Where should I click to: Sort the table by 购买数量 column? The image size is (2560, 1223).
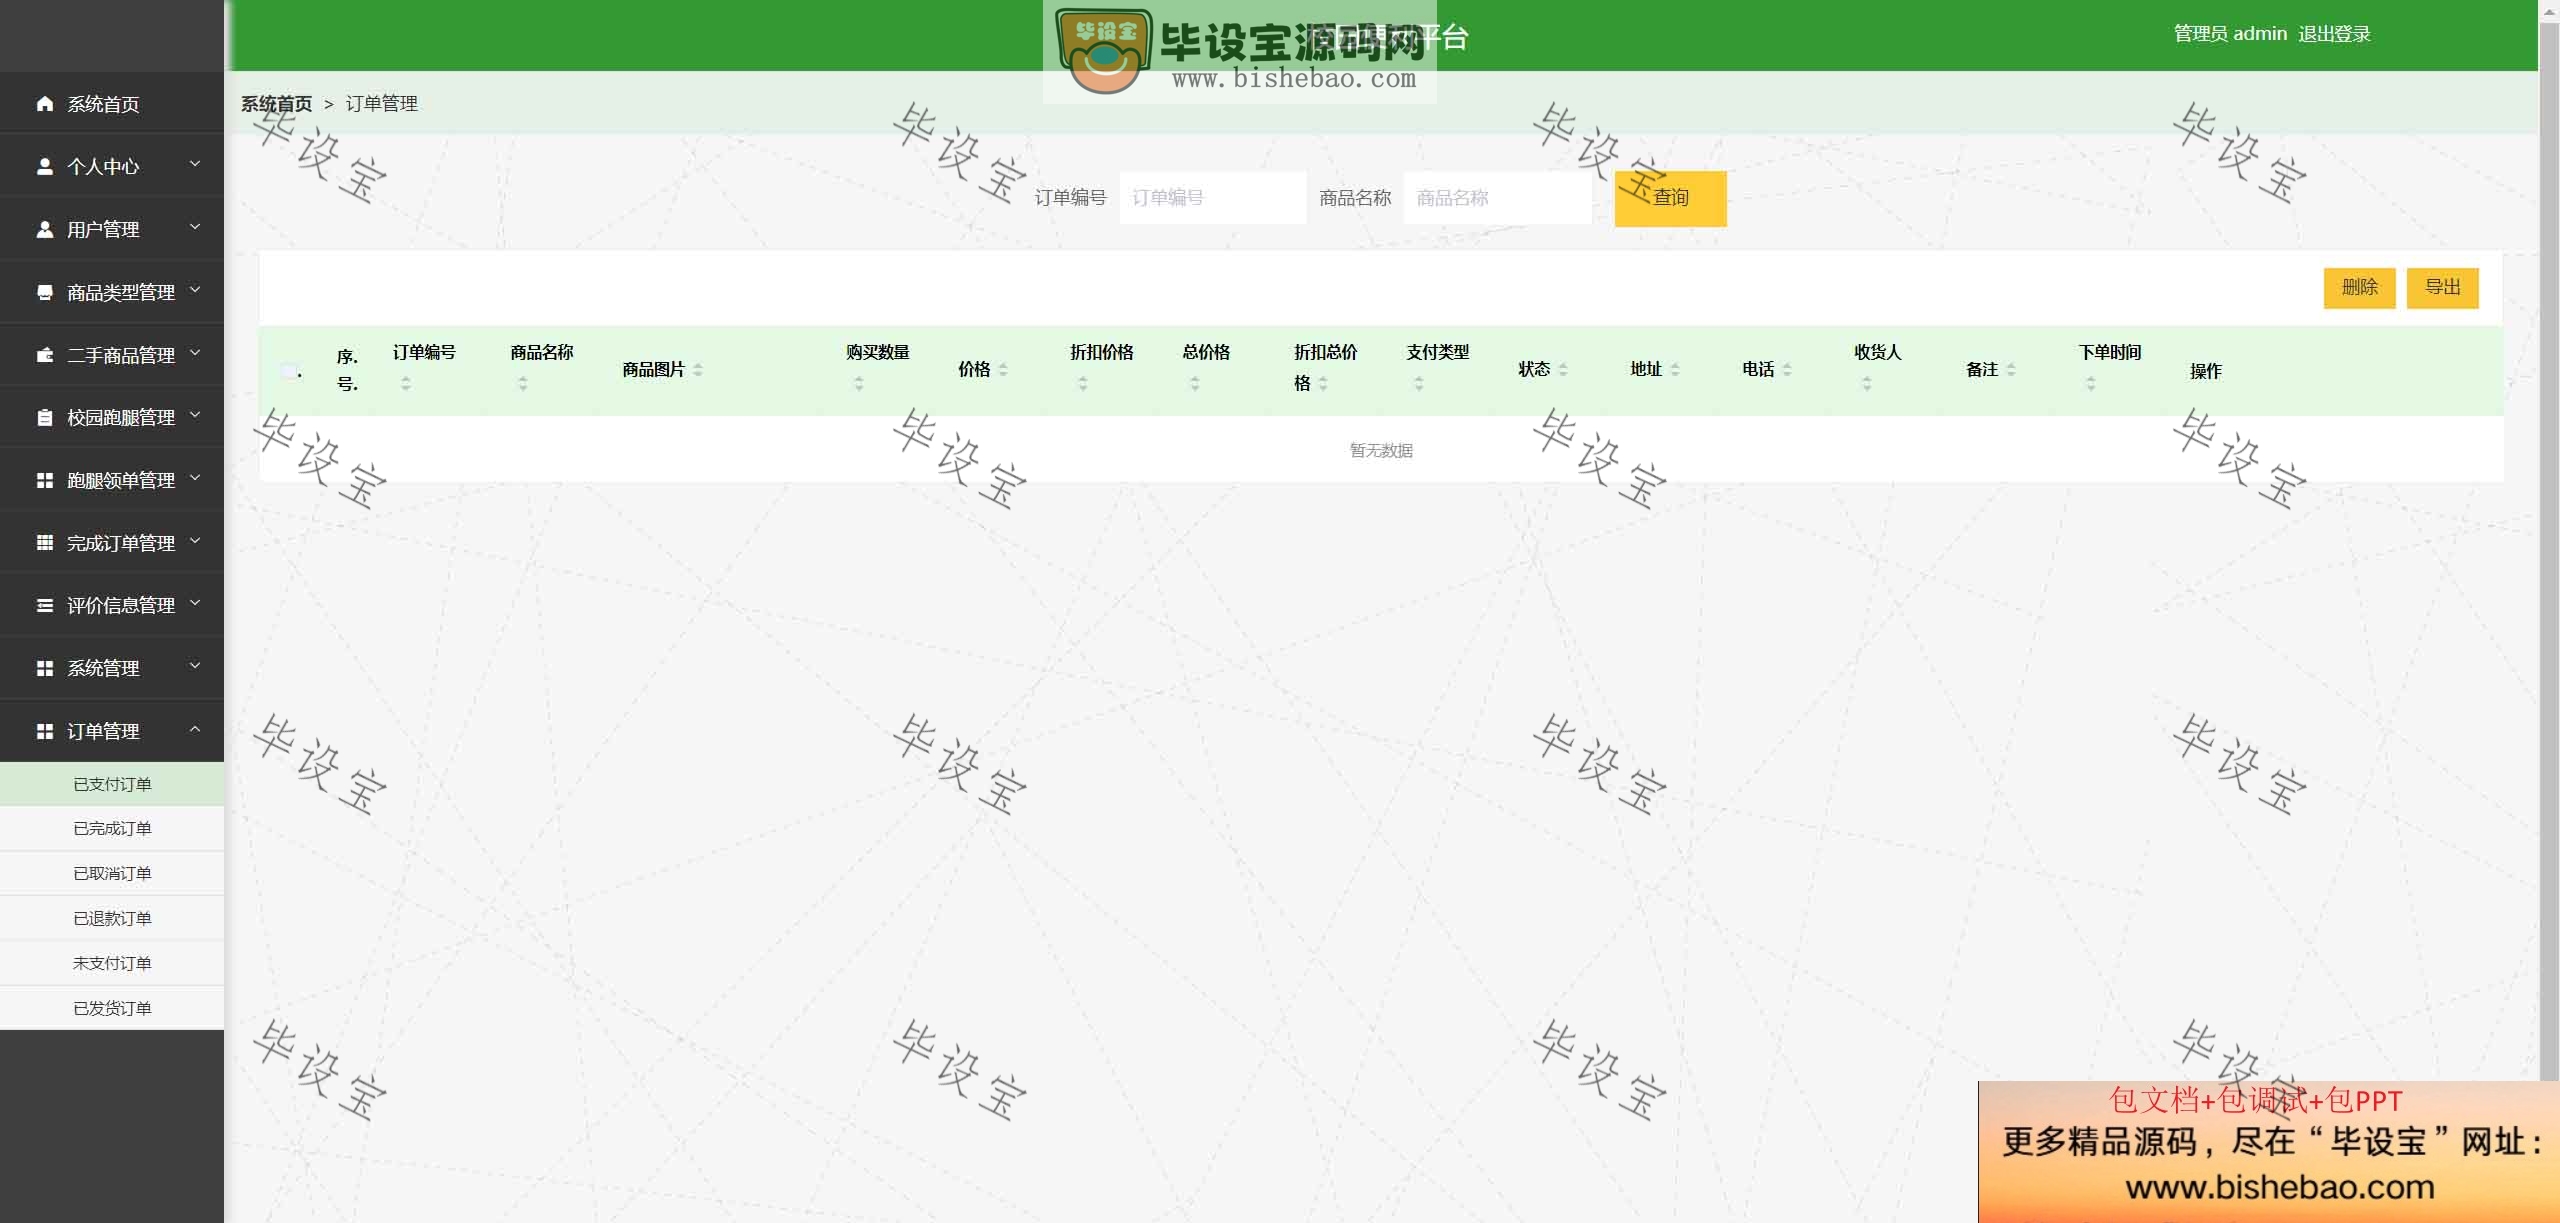(x=858, y=383)
